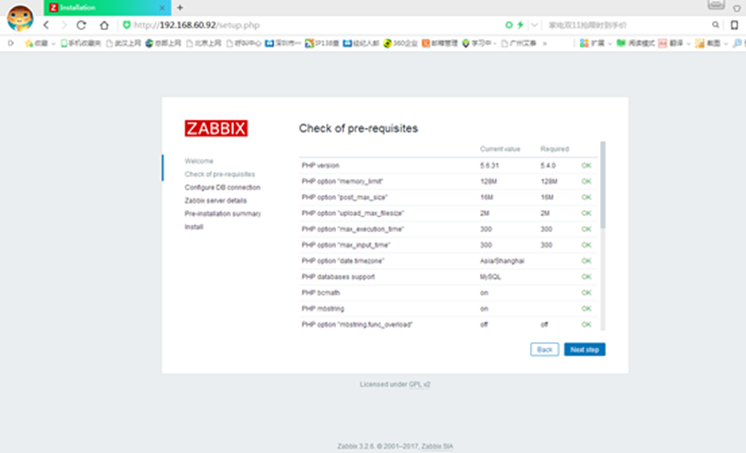746x453 pixels.
Task: Click the browser skin icon at top right
Action: coord(737,8)
